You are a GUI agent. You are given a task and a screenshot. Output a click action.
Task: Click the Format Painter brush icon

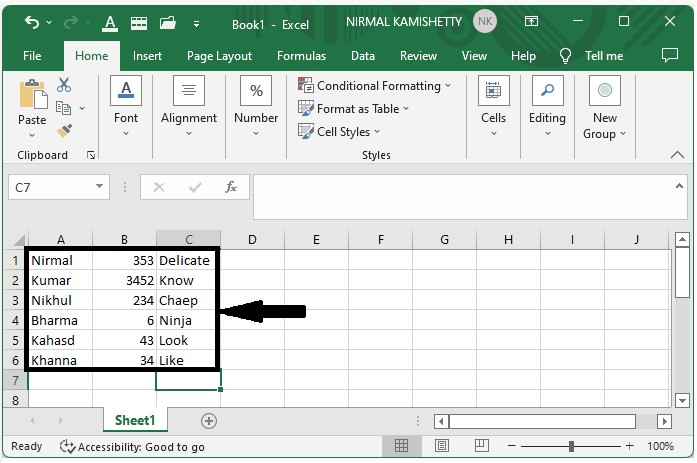point(65,131)
